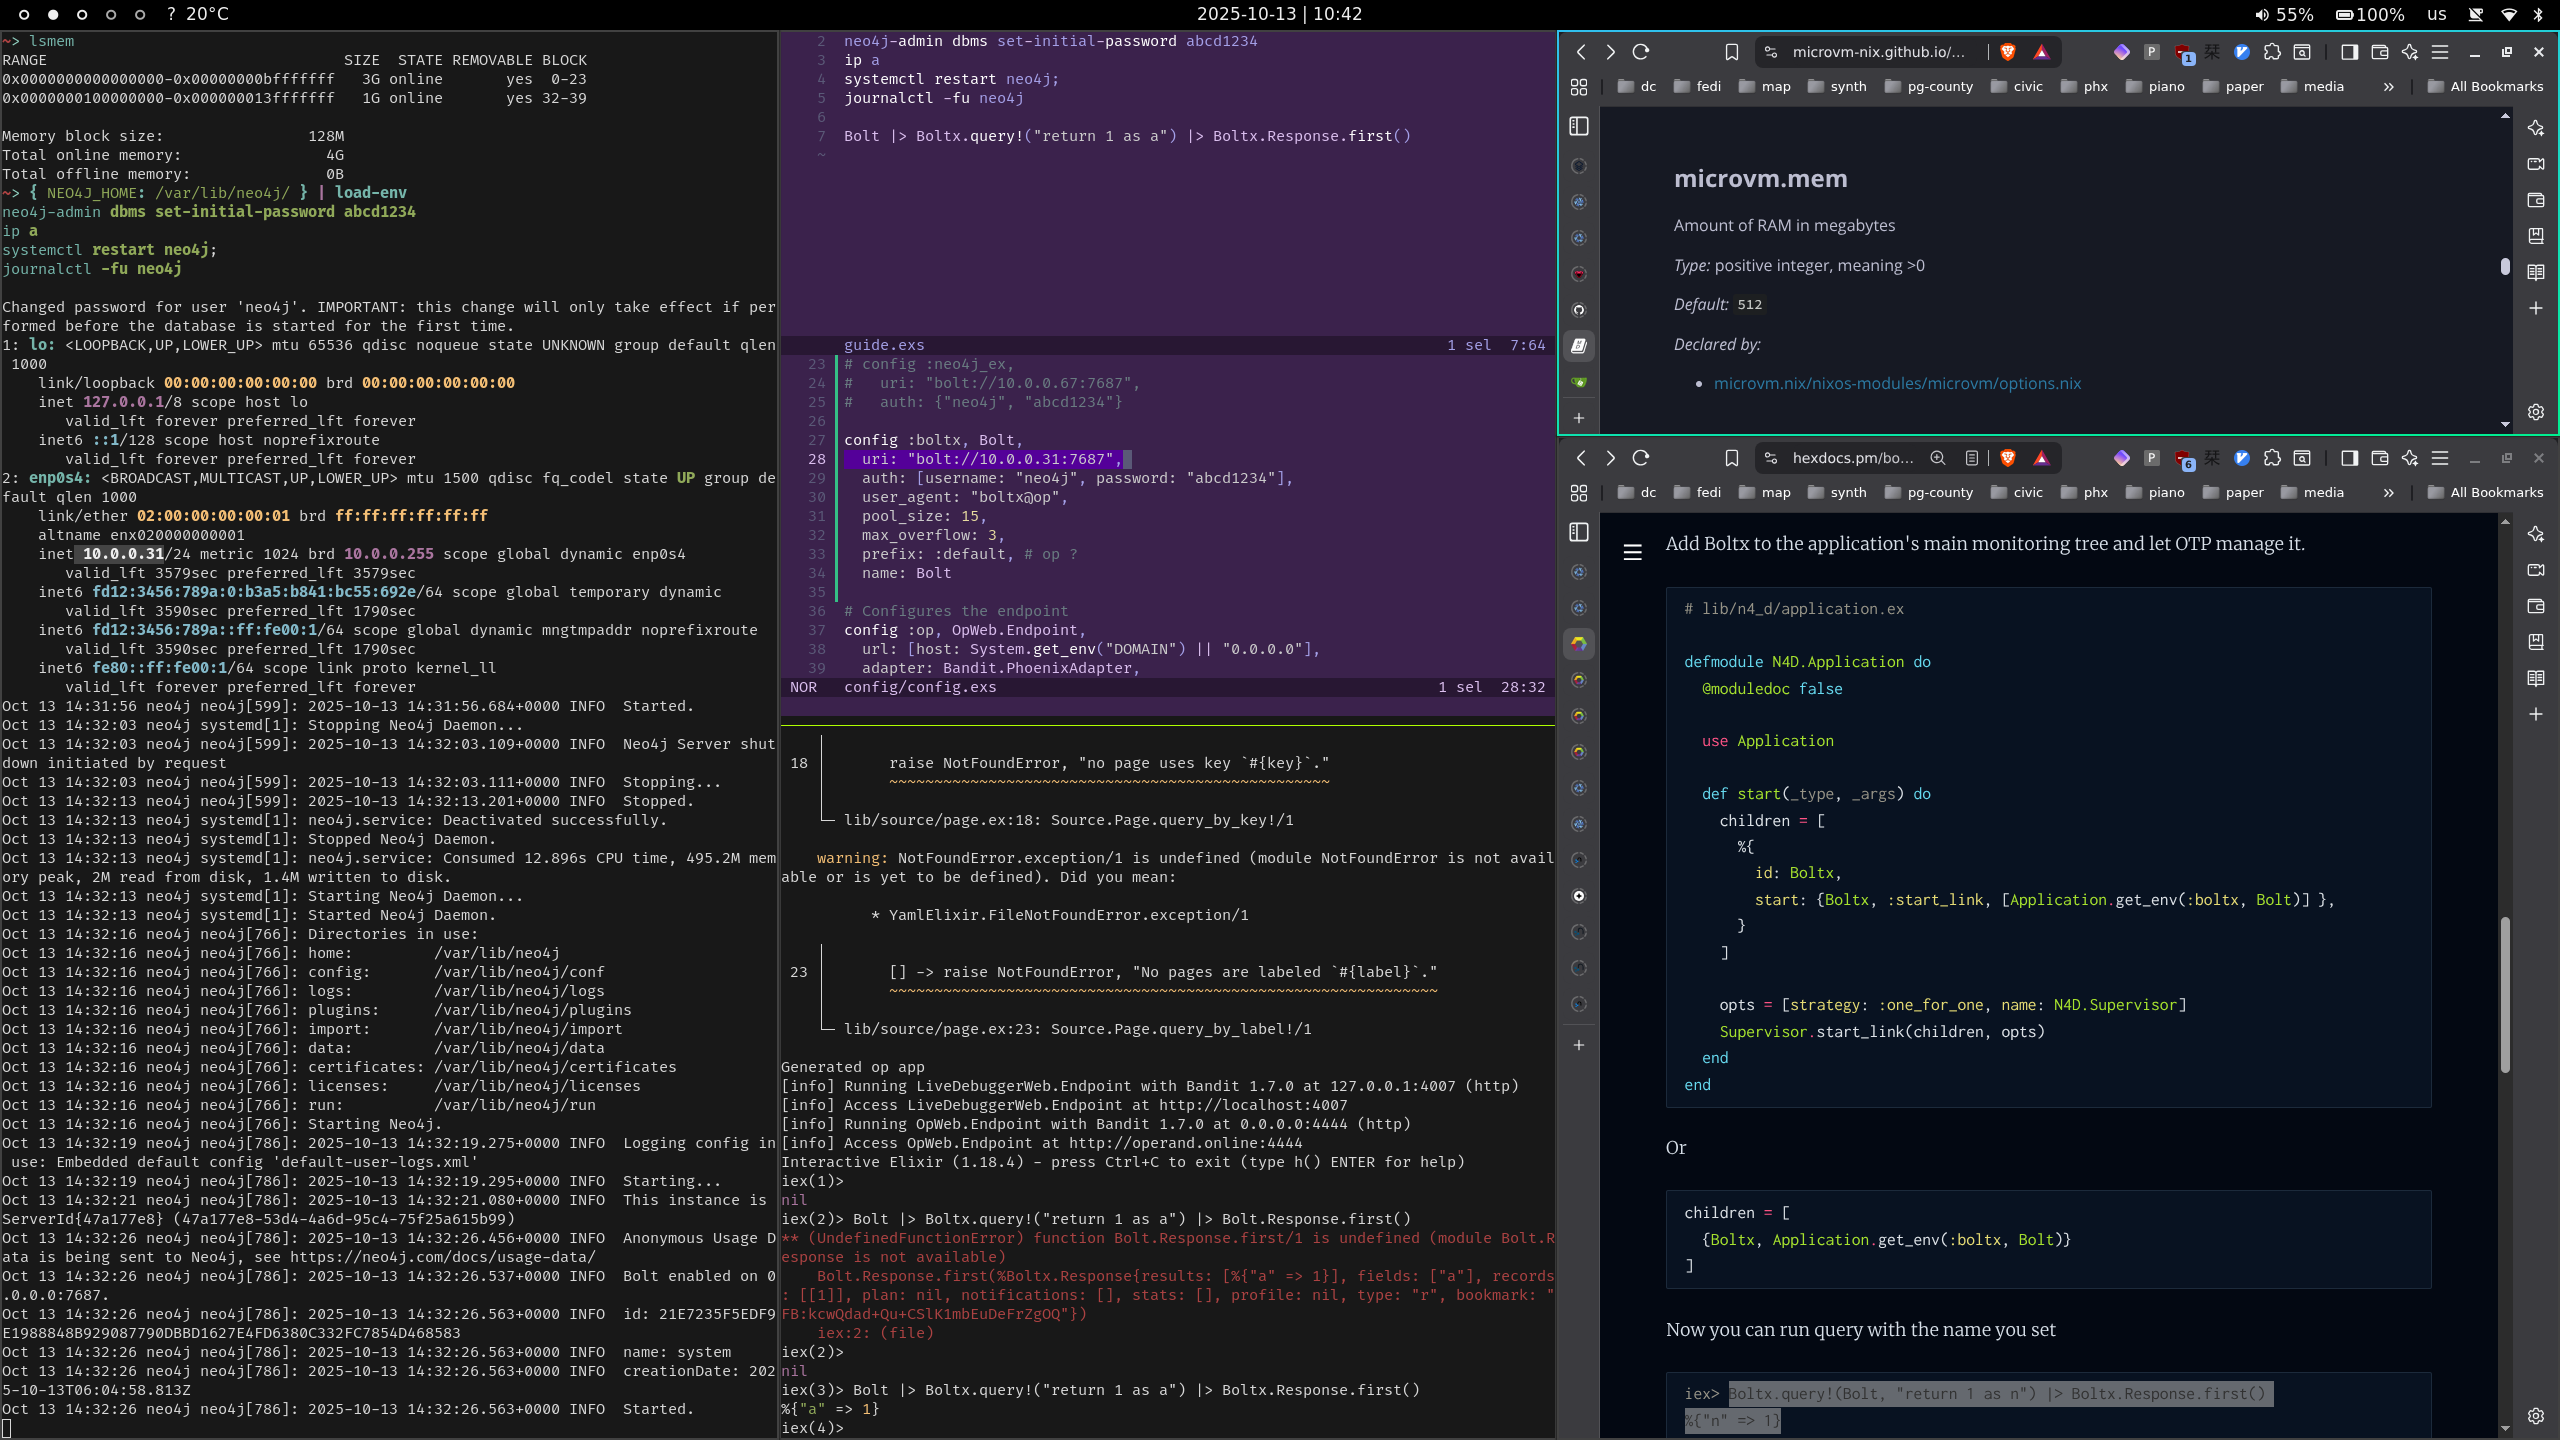The image size is (2560, 1440).
Task: Open Extensions puzzle icon in microvm window
Action: pos(2272,52)
